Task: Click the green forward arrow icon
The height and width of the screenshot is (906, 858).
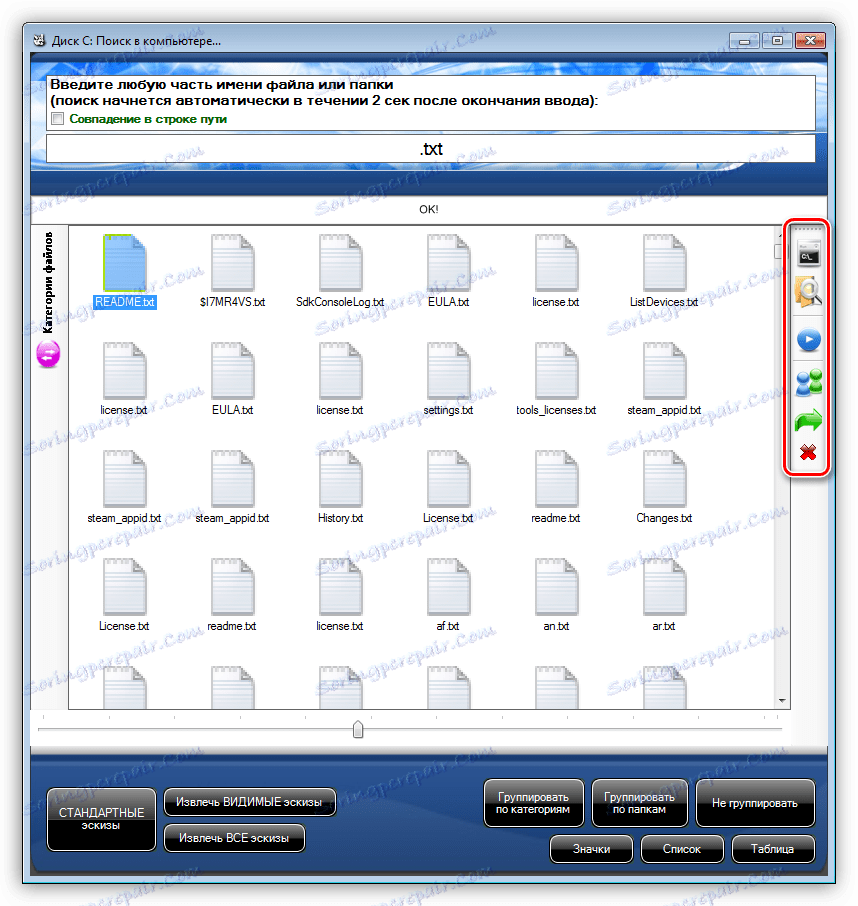Action: pos(808,421)
